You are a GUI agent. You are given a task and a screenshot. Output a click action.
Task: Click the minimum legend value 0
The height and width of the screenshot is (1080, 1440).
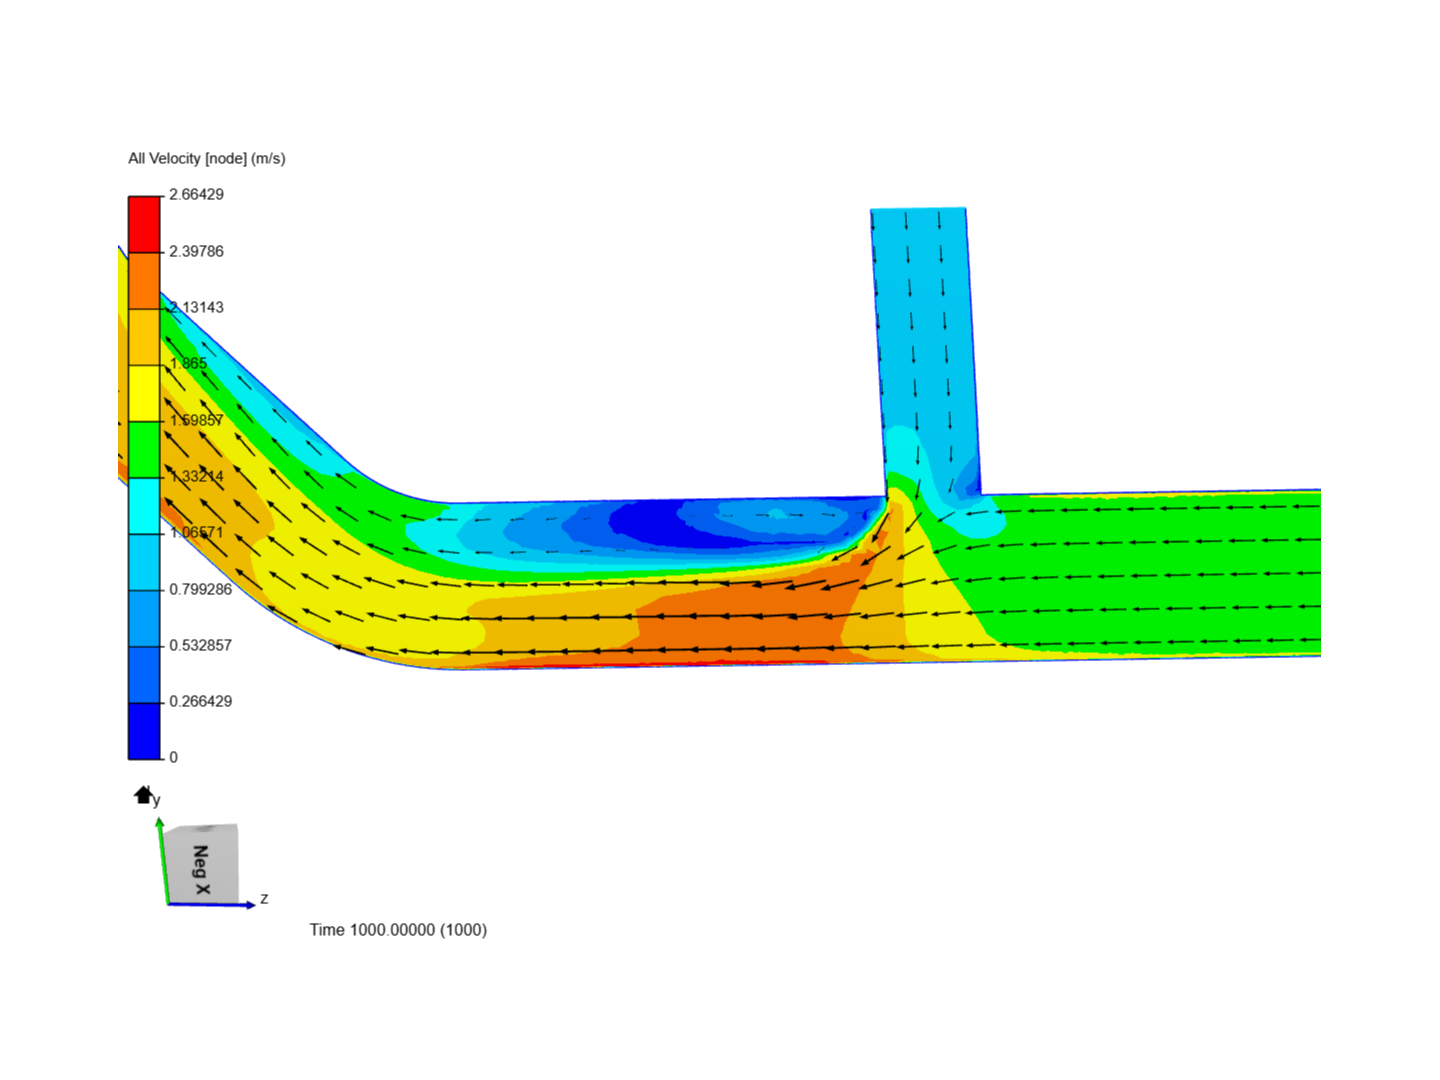click(173, 757)
